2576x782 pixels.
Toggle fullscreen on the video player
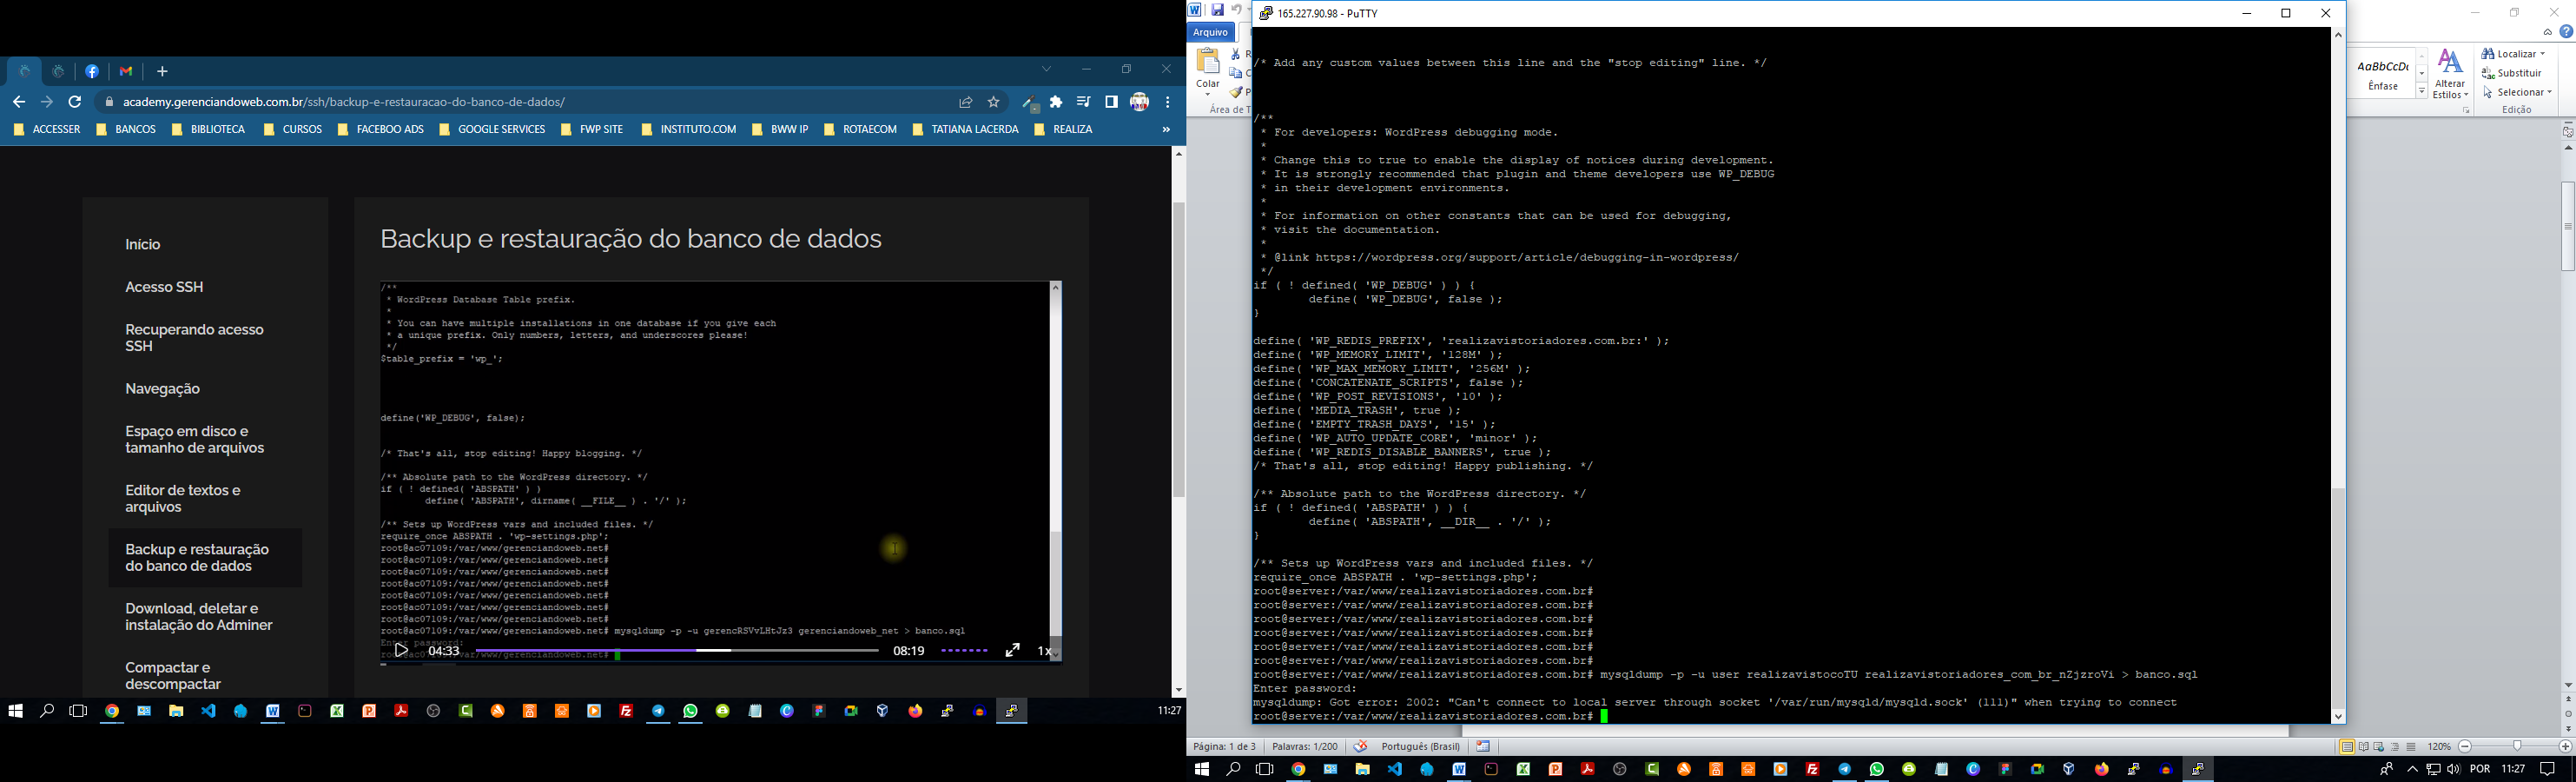(1012, 651)
